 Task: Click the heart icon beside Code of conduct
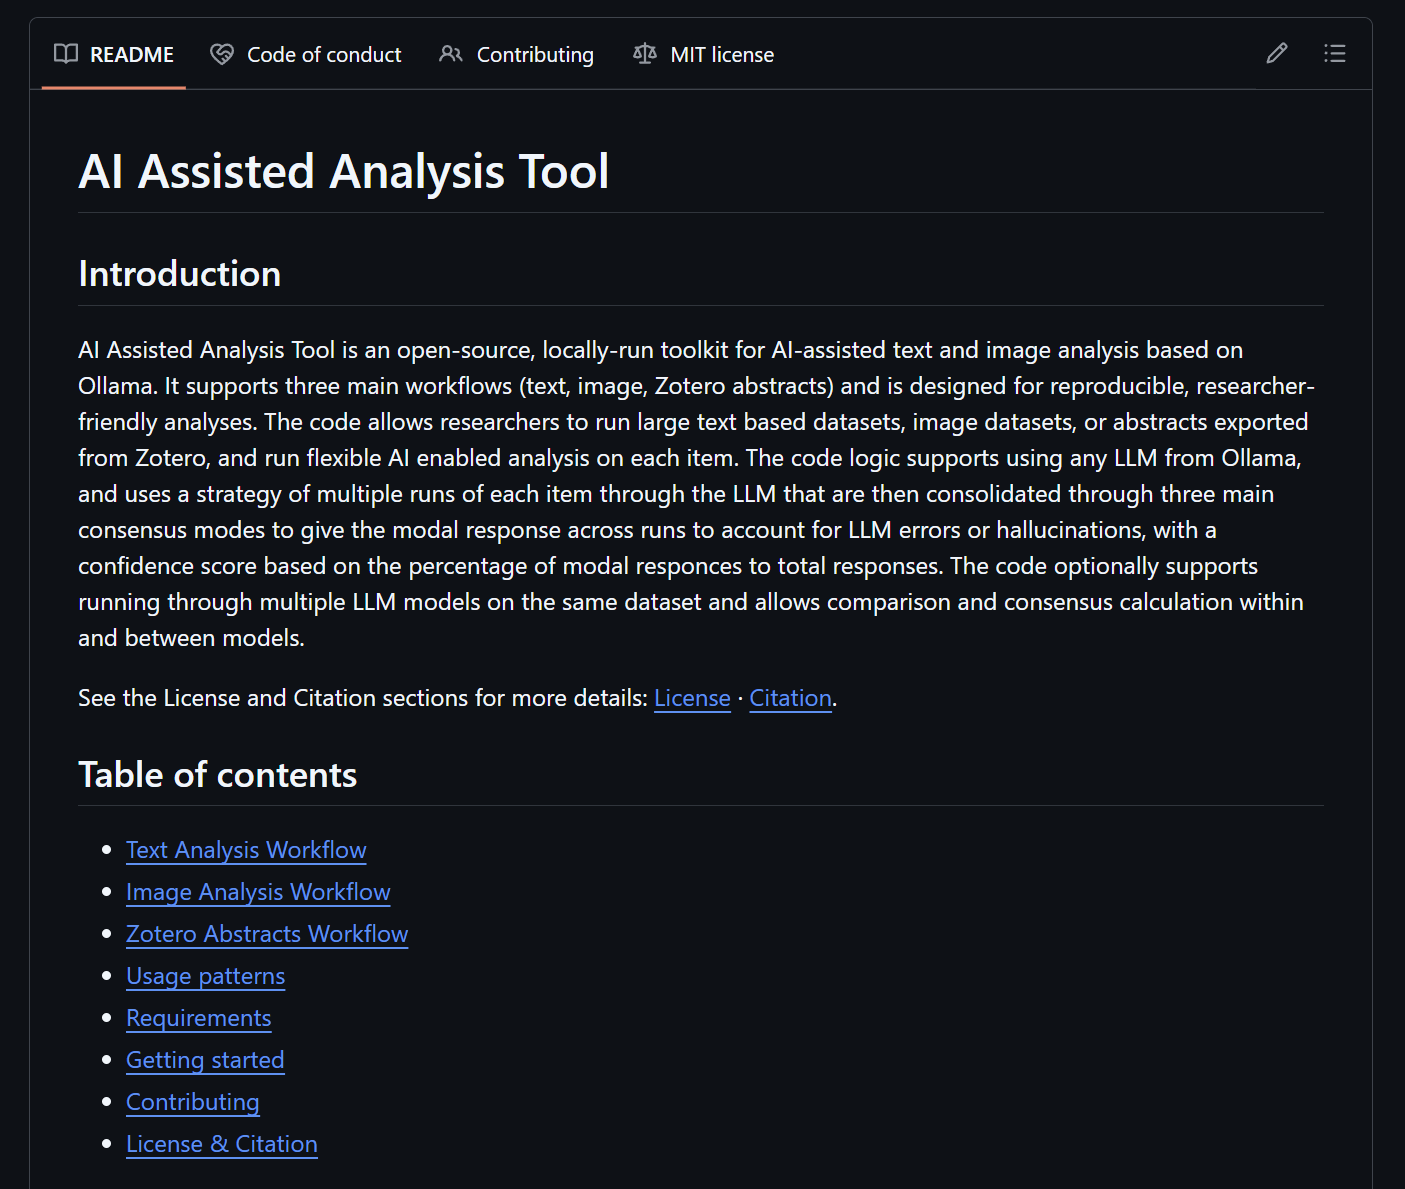pyautogui.click(x=221, y=54)
